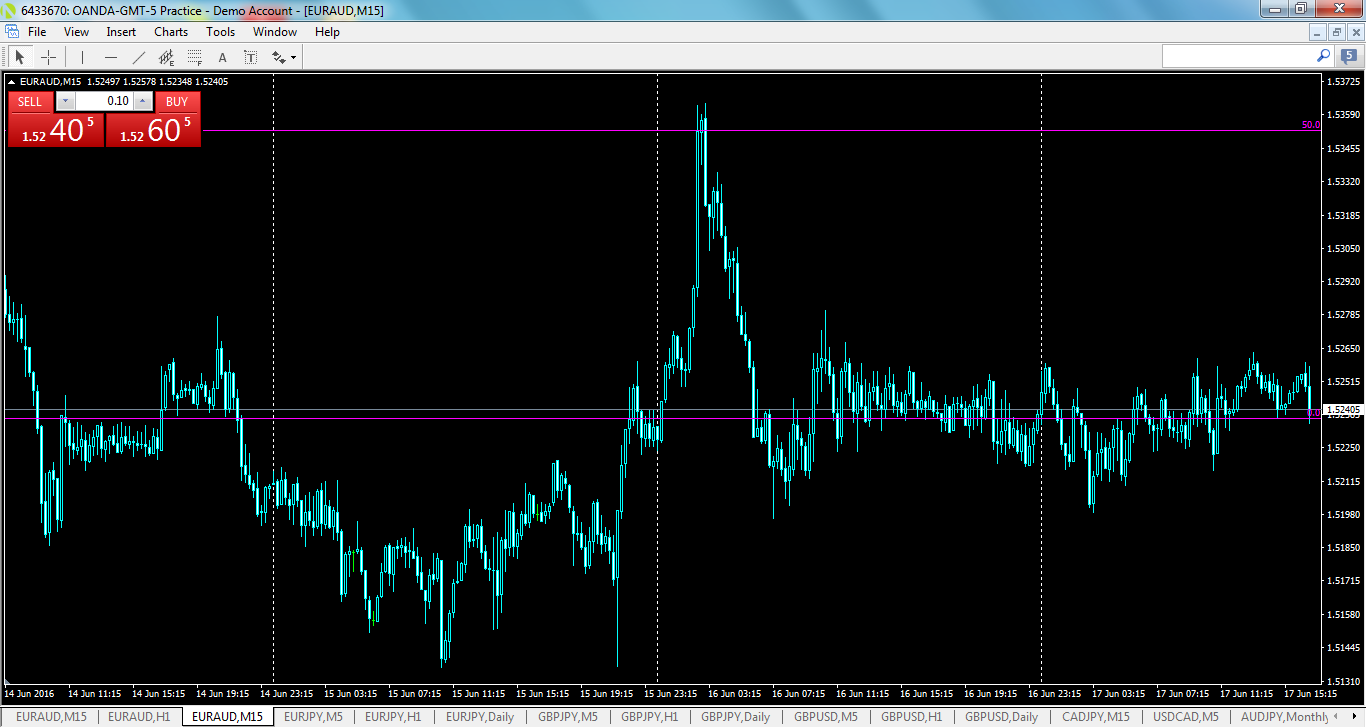The width and height of the screenshot is (1366, 728).
Task: Select the Vertical Line drawing tool
Action: [82, 57]
